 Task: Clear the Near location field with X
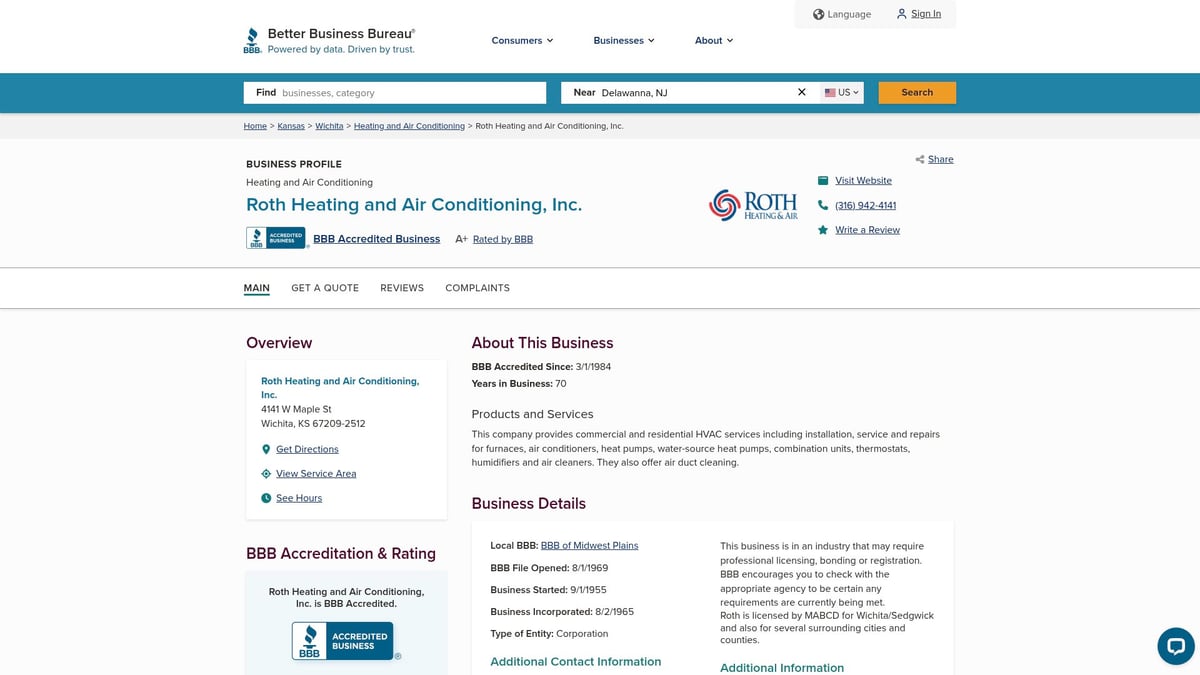coord(801,92)
